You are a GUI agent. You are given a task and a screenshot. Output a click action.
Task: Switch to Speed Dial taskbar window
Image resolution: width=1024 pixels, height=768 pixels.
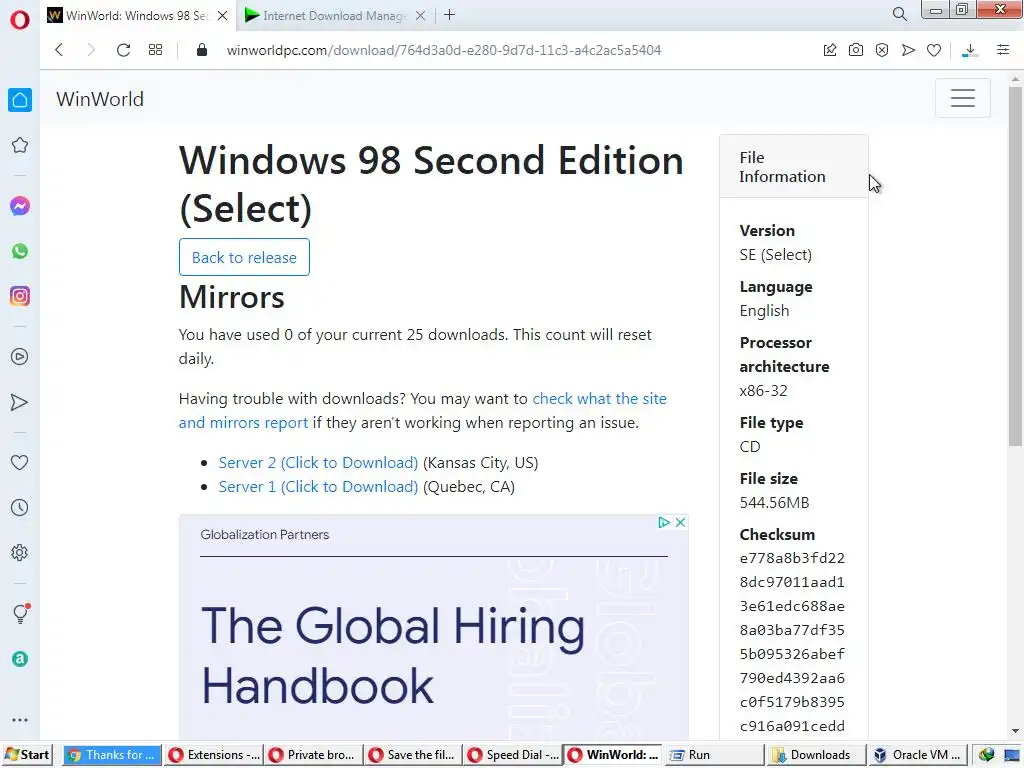(x=514, y=755)
